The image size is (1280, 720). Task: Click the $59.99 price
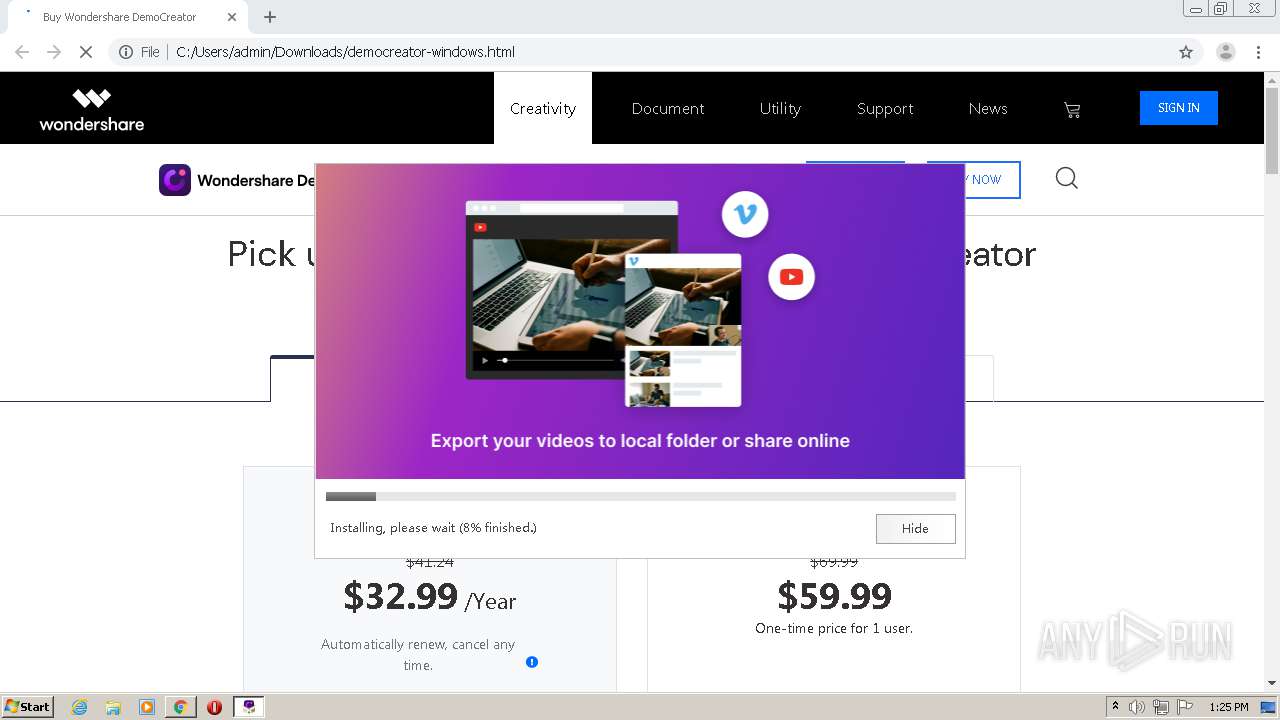pos(834,596)
